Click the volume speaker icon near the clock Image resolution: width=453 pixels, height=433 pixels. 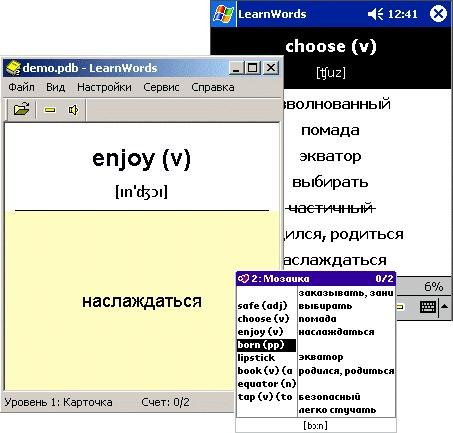[376, 14]
